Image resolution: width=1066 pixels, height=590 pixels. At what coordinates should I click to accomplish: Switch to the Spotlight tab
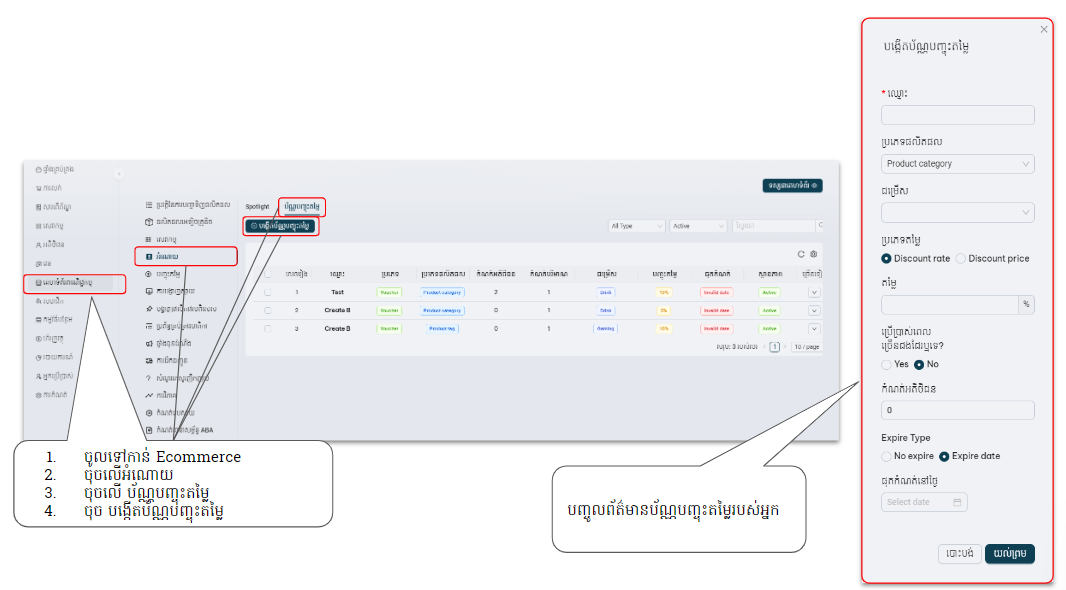click(x=258, y=207)
